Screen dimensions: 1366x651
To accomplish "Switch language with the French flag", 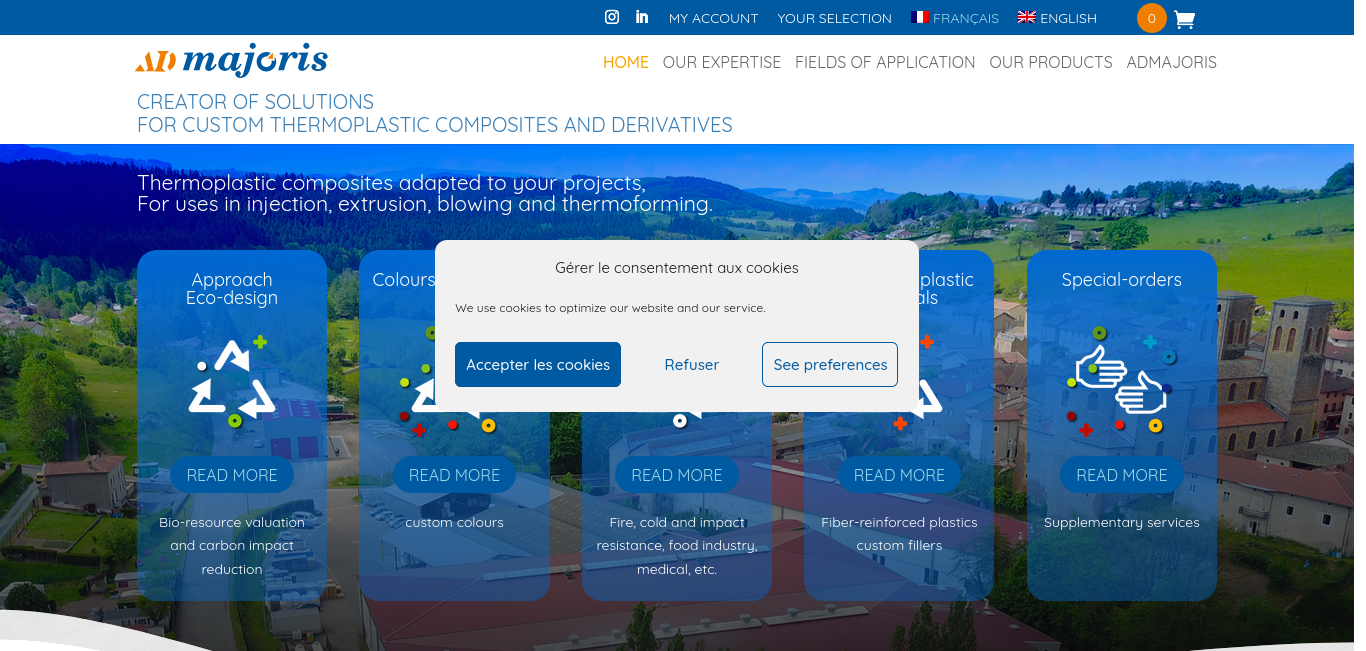I will pyautogui.click(x=920, y=18).
